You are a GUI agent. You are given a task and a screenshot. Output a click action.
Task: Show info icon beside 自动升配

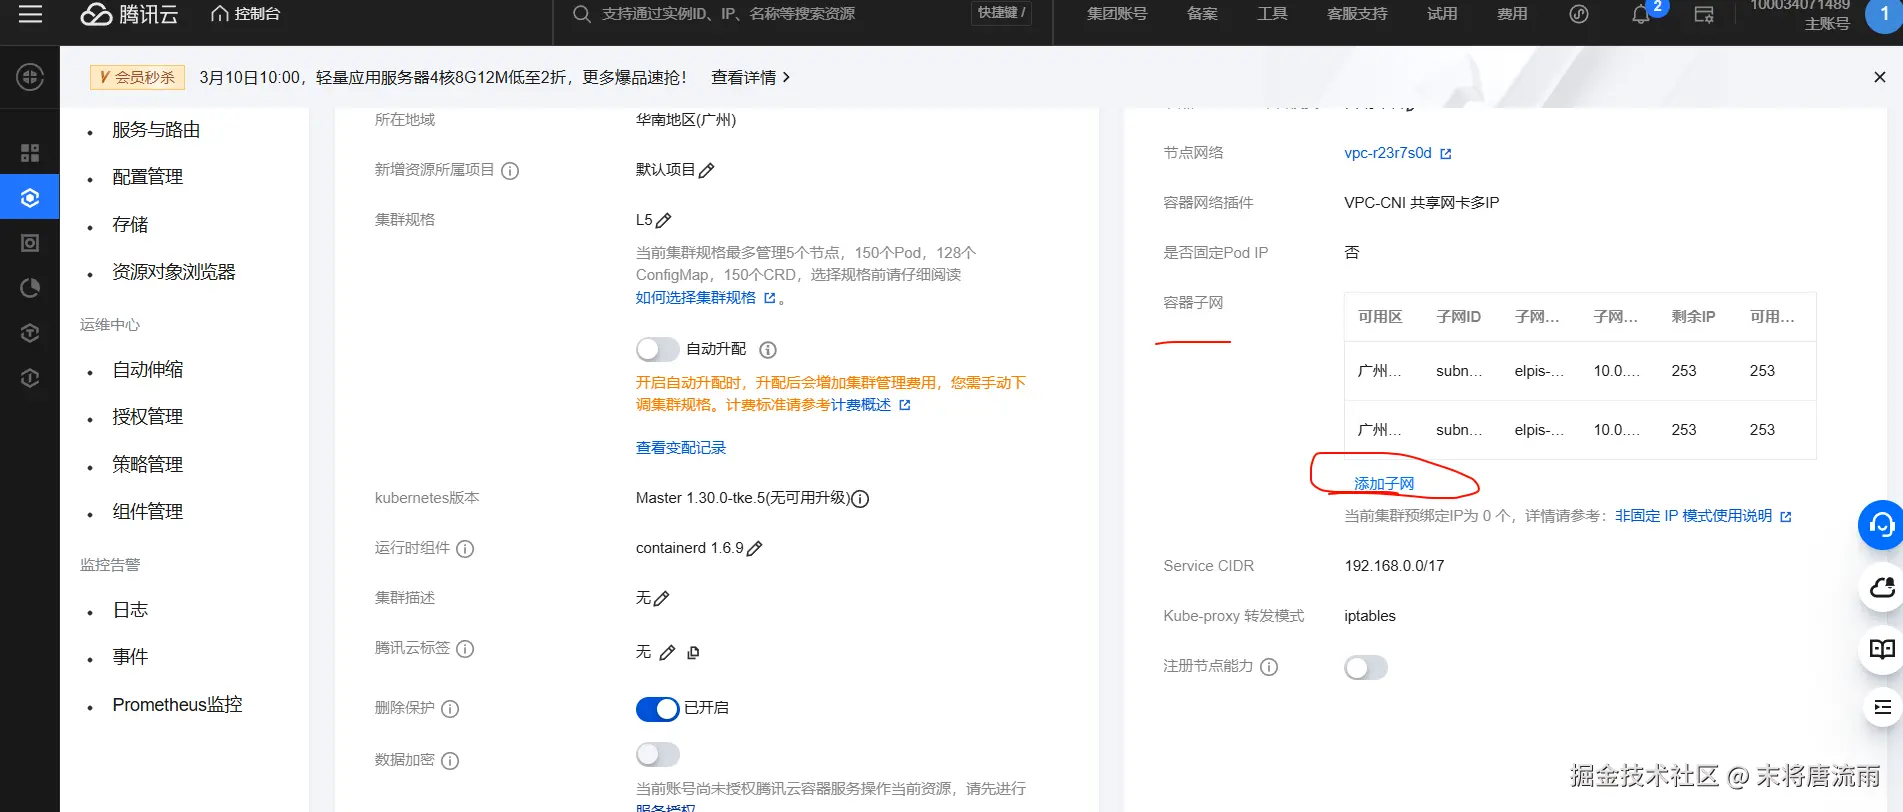pos(768,350)
